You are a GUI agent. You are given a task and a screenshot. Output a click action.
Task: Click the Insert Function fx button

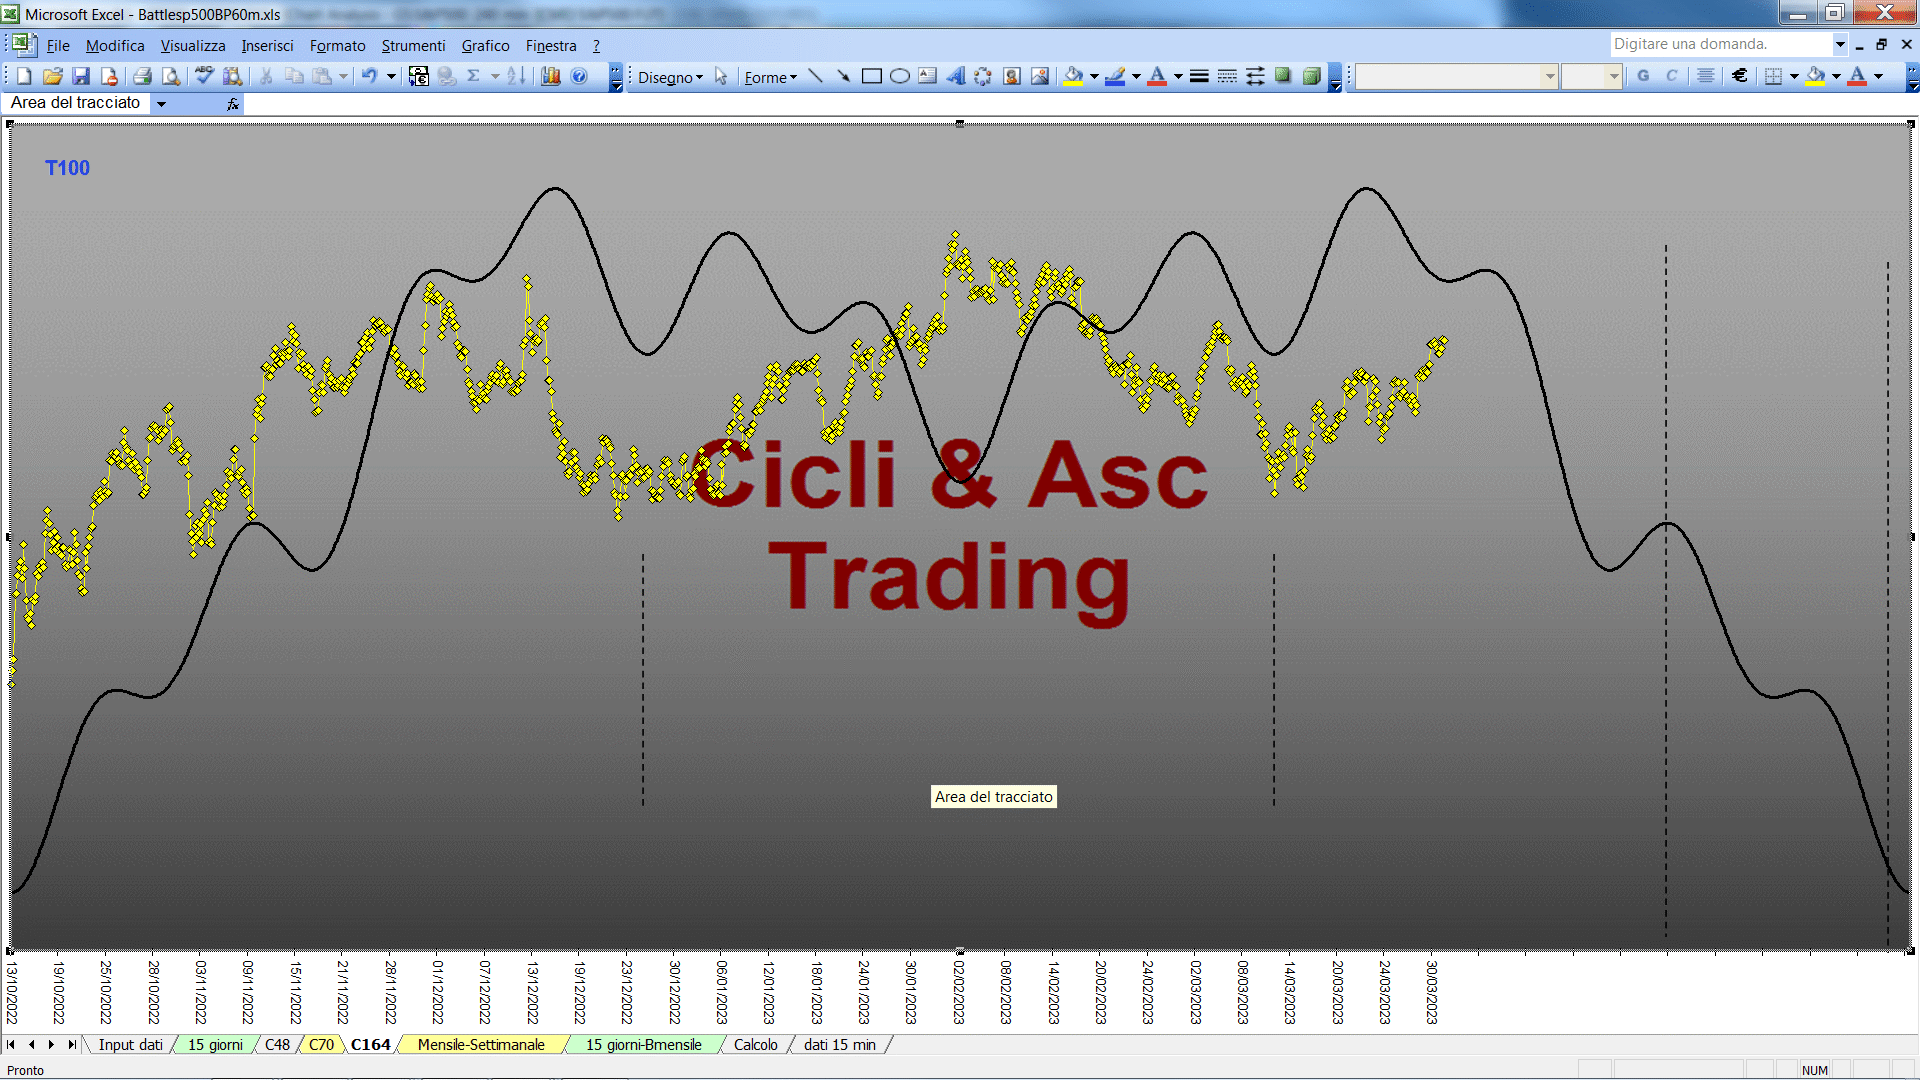pos(233,104)
